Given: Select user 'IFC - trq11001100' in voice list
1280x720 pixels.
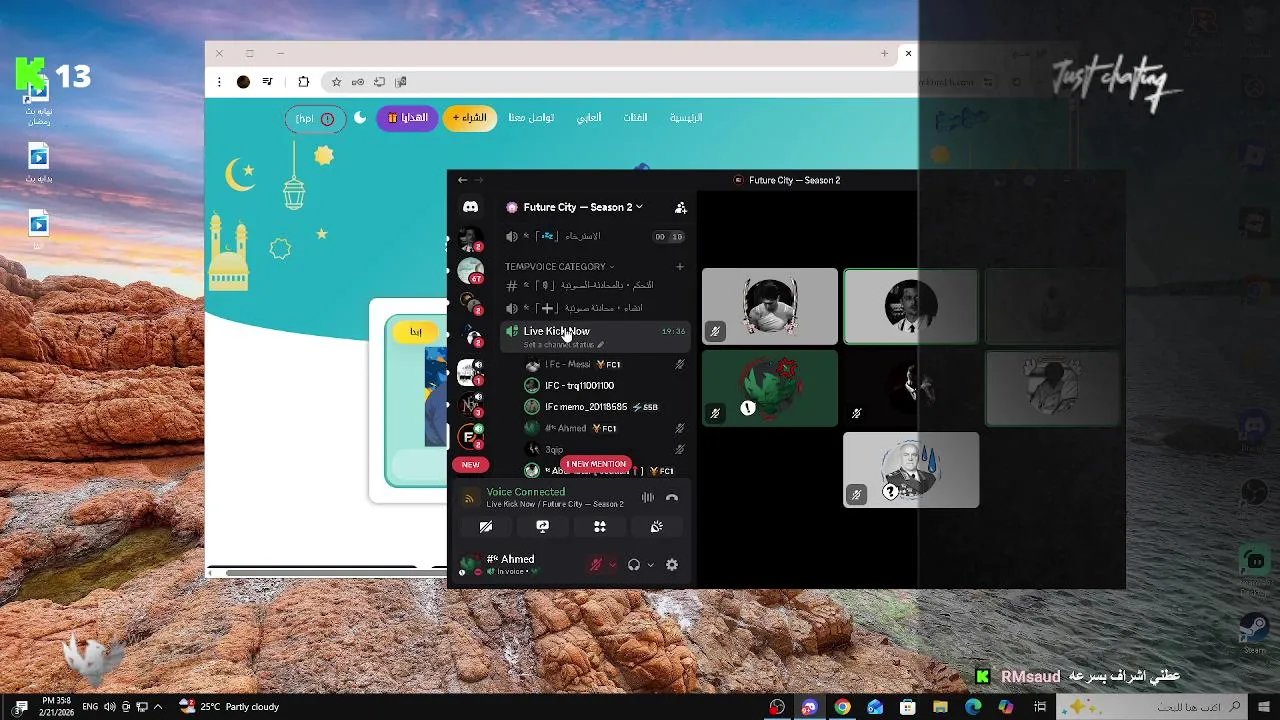Looking at the screenshot, I should pyautogui.click(x=579, y=385).
